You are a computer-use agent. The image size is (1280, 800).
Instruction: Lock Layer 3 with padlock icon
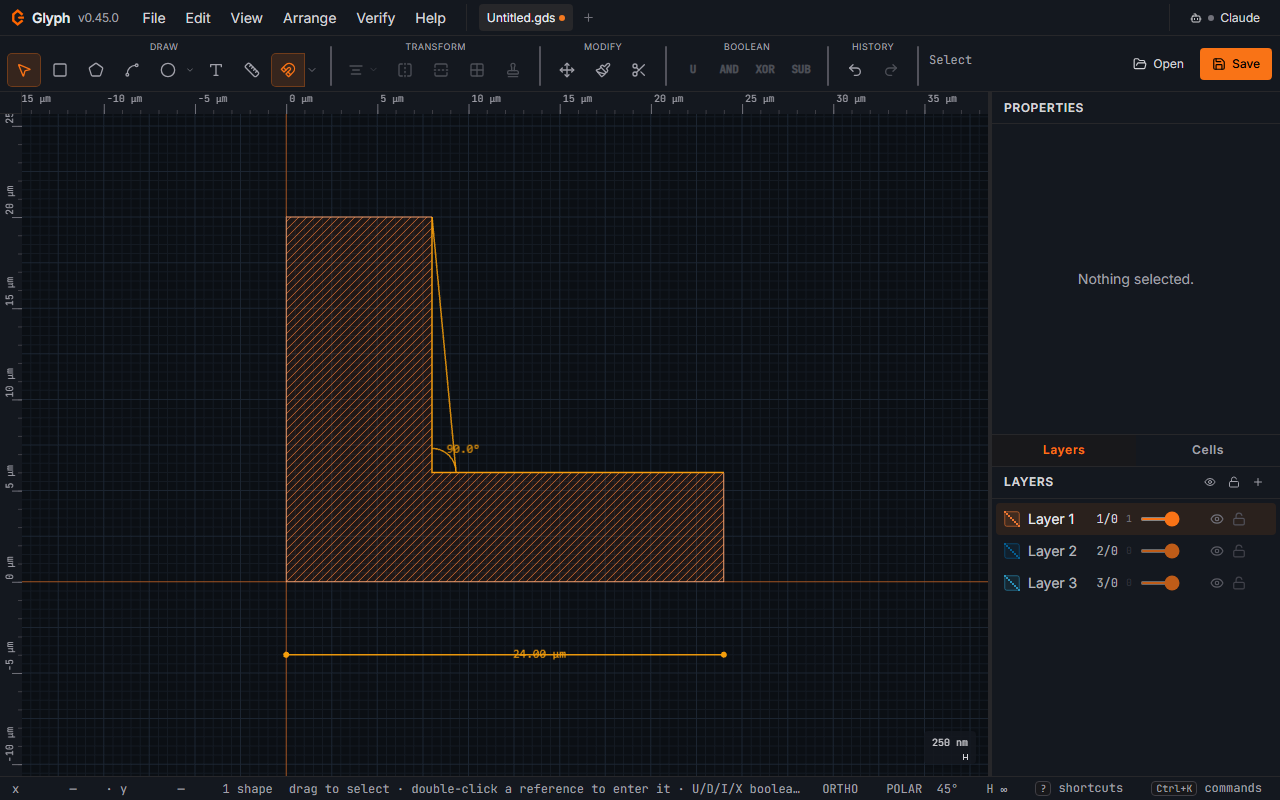point(1239,583)
